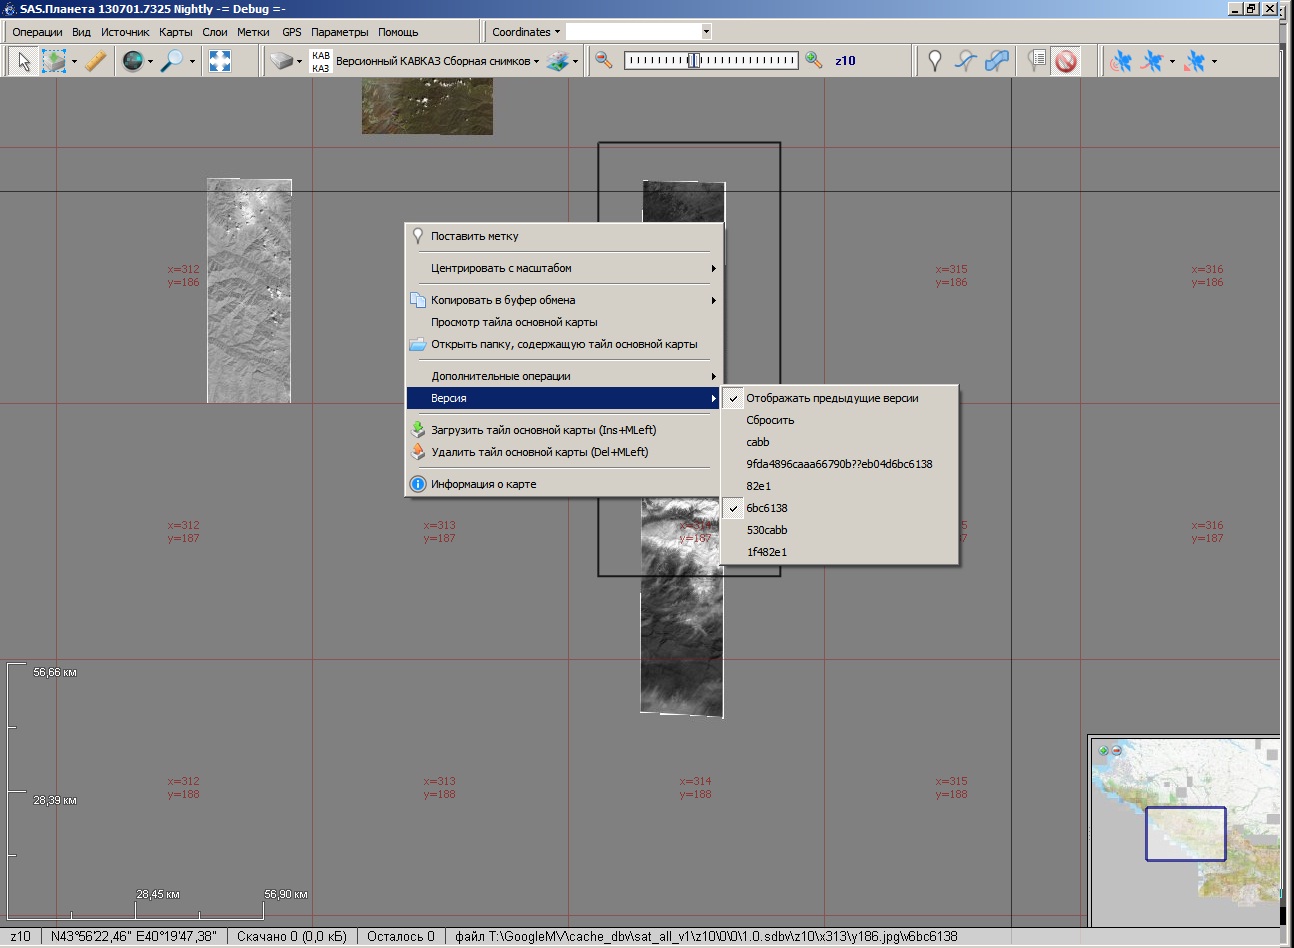Select version 6bc6138 checked item
The width and height of the screenshot is (1294, 948).
point(767,508)
